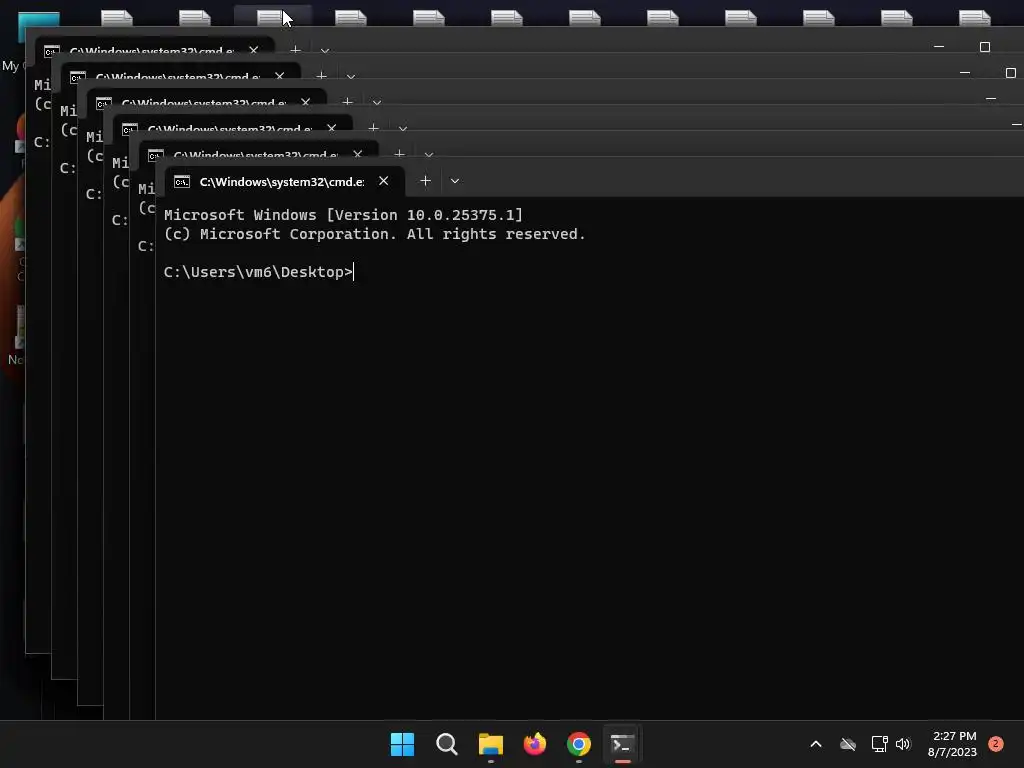Open the Windows Start menu
This screenshot has height=768, width=1024.
pyautogui.click(x=402, y=744)
